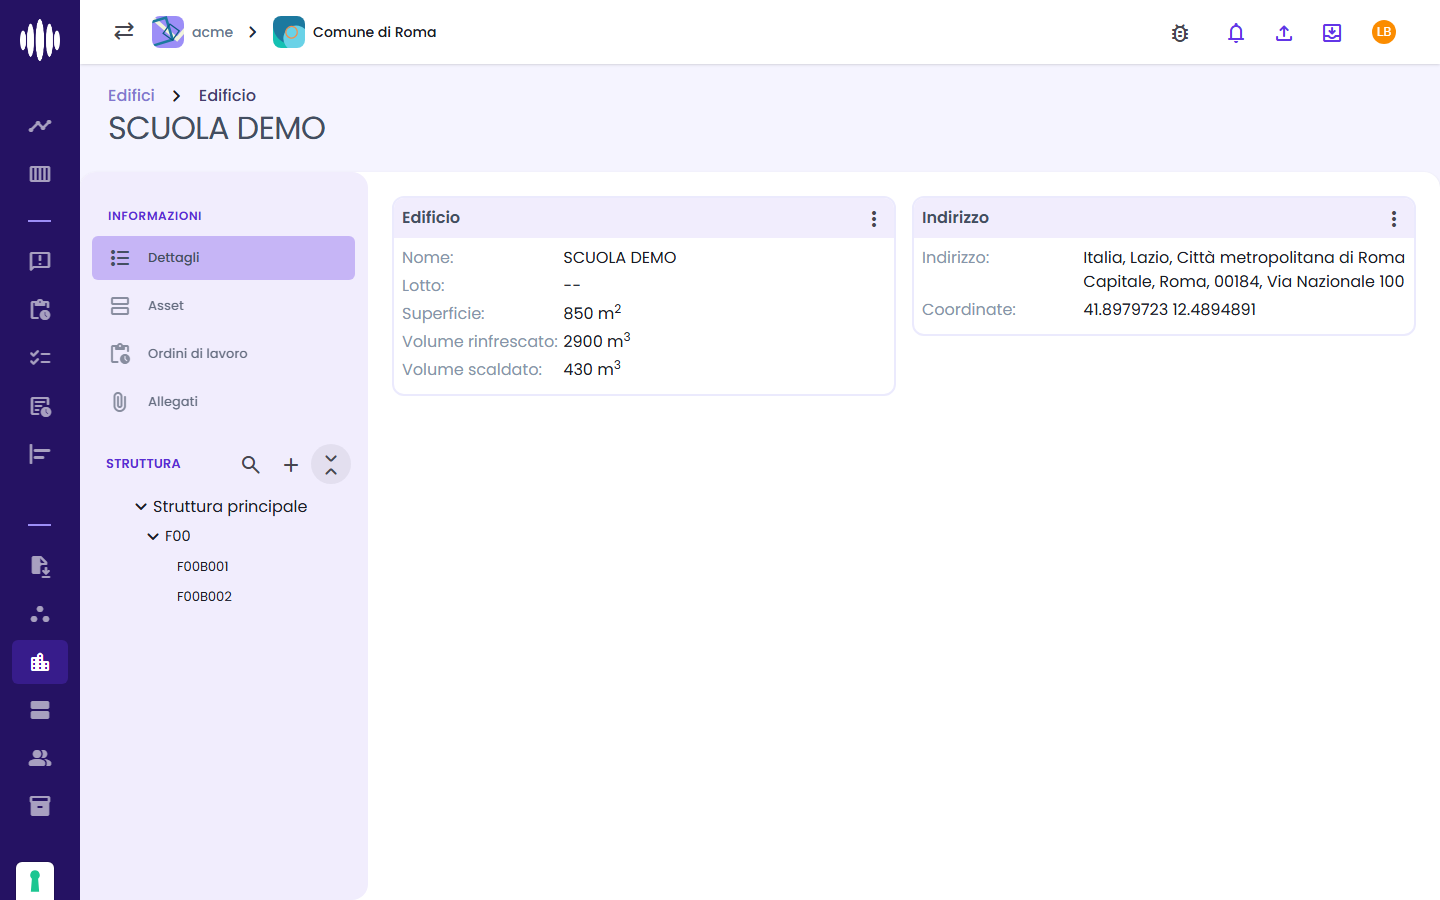The height and width of the screenshot is (900, 1440).
Task: Open the notifications bell
Action: tap(1236, 33)
